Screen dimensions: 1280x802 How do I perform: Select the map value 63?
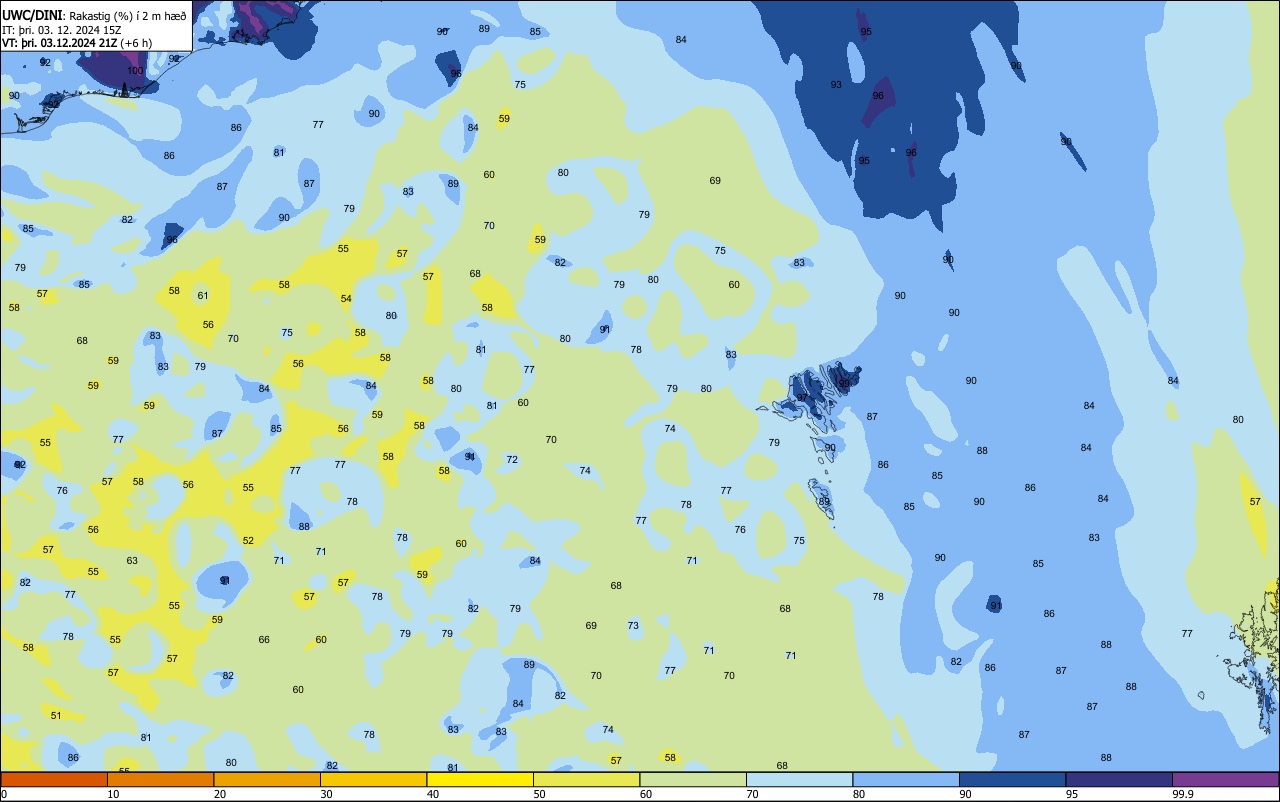132,561
